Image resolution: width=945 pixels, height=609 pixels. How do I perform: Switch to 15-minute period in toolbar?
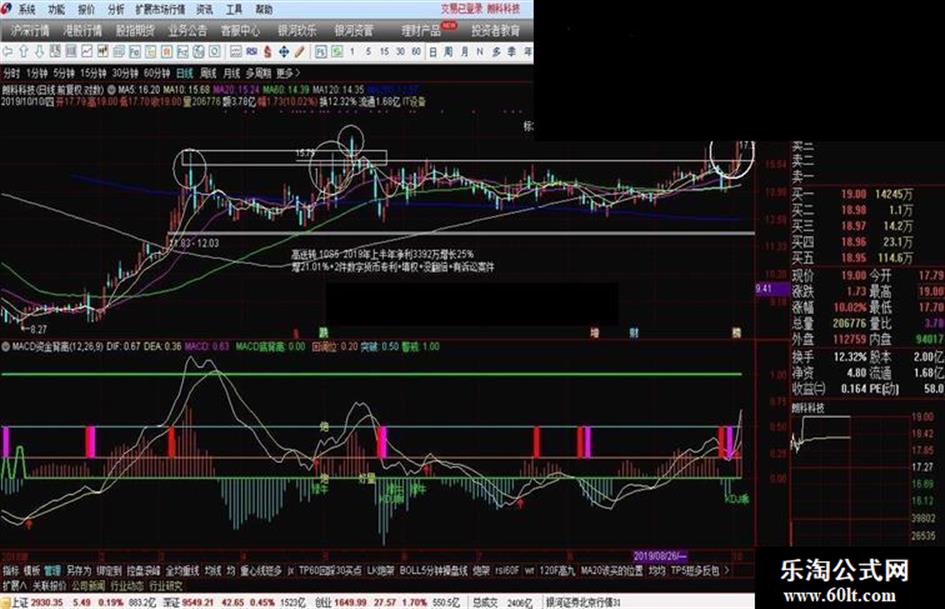[384, 52]
